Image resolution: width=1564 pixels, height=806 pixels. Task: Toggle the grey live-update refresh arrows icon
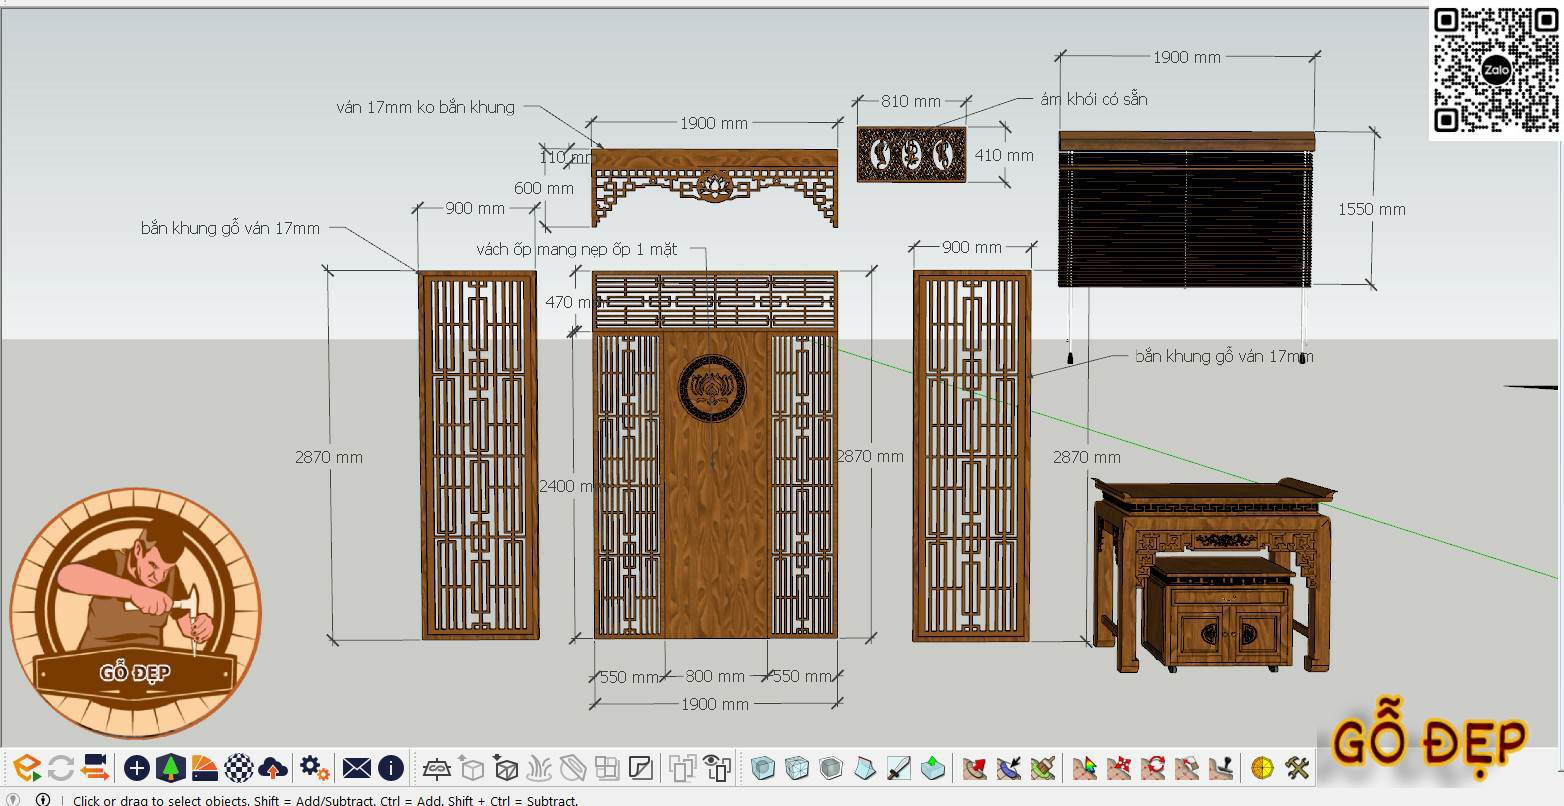click(x=60, y=768)
